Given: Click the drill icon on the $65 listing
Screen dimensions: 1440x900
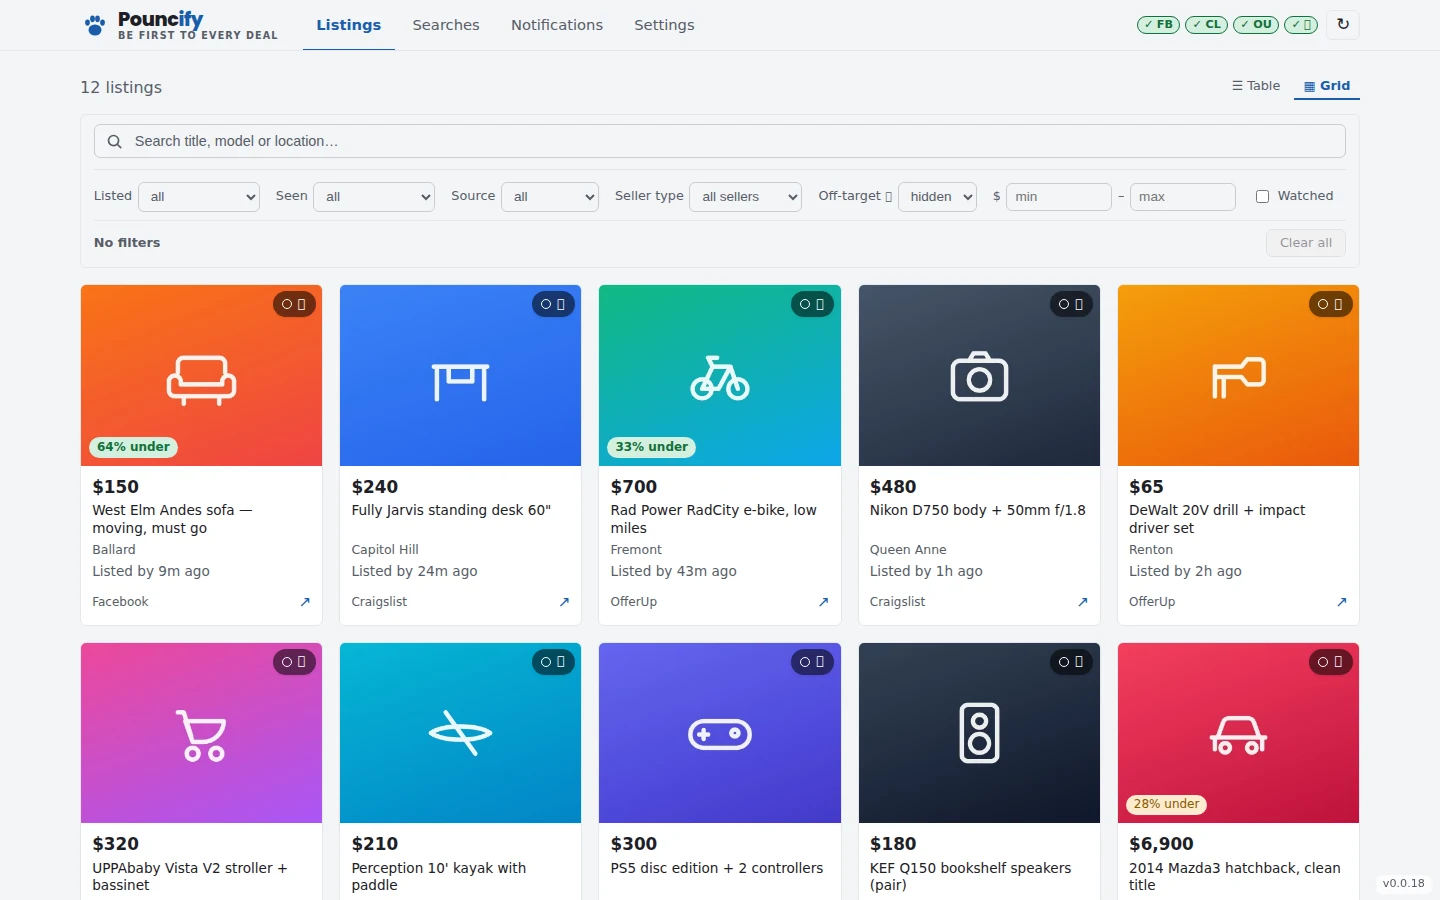Looking at the screenshot, I should 1238,378.
